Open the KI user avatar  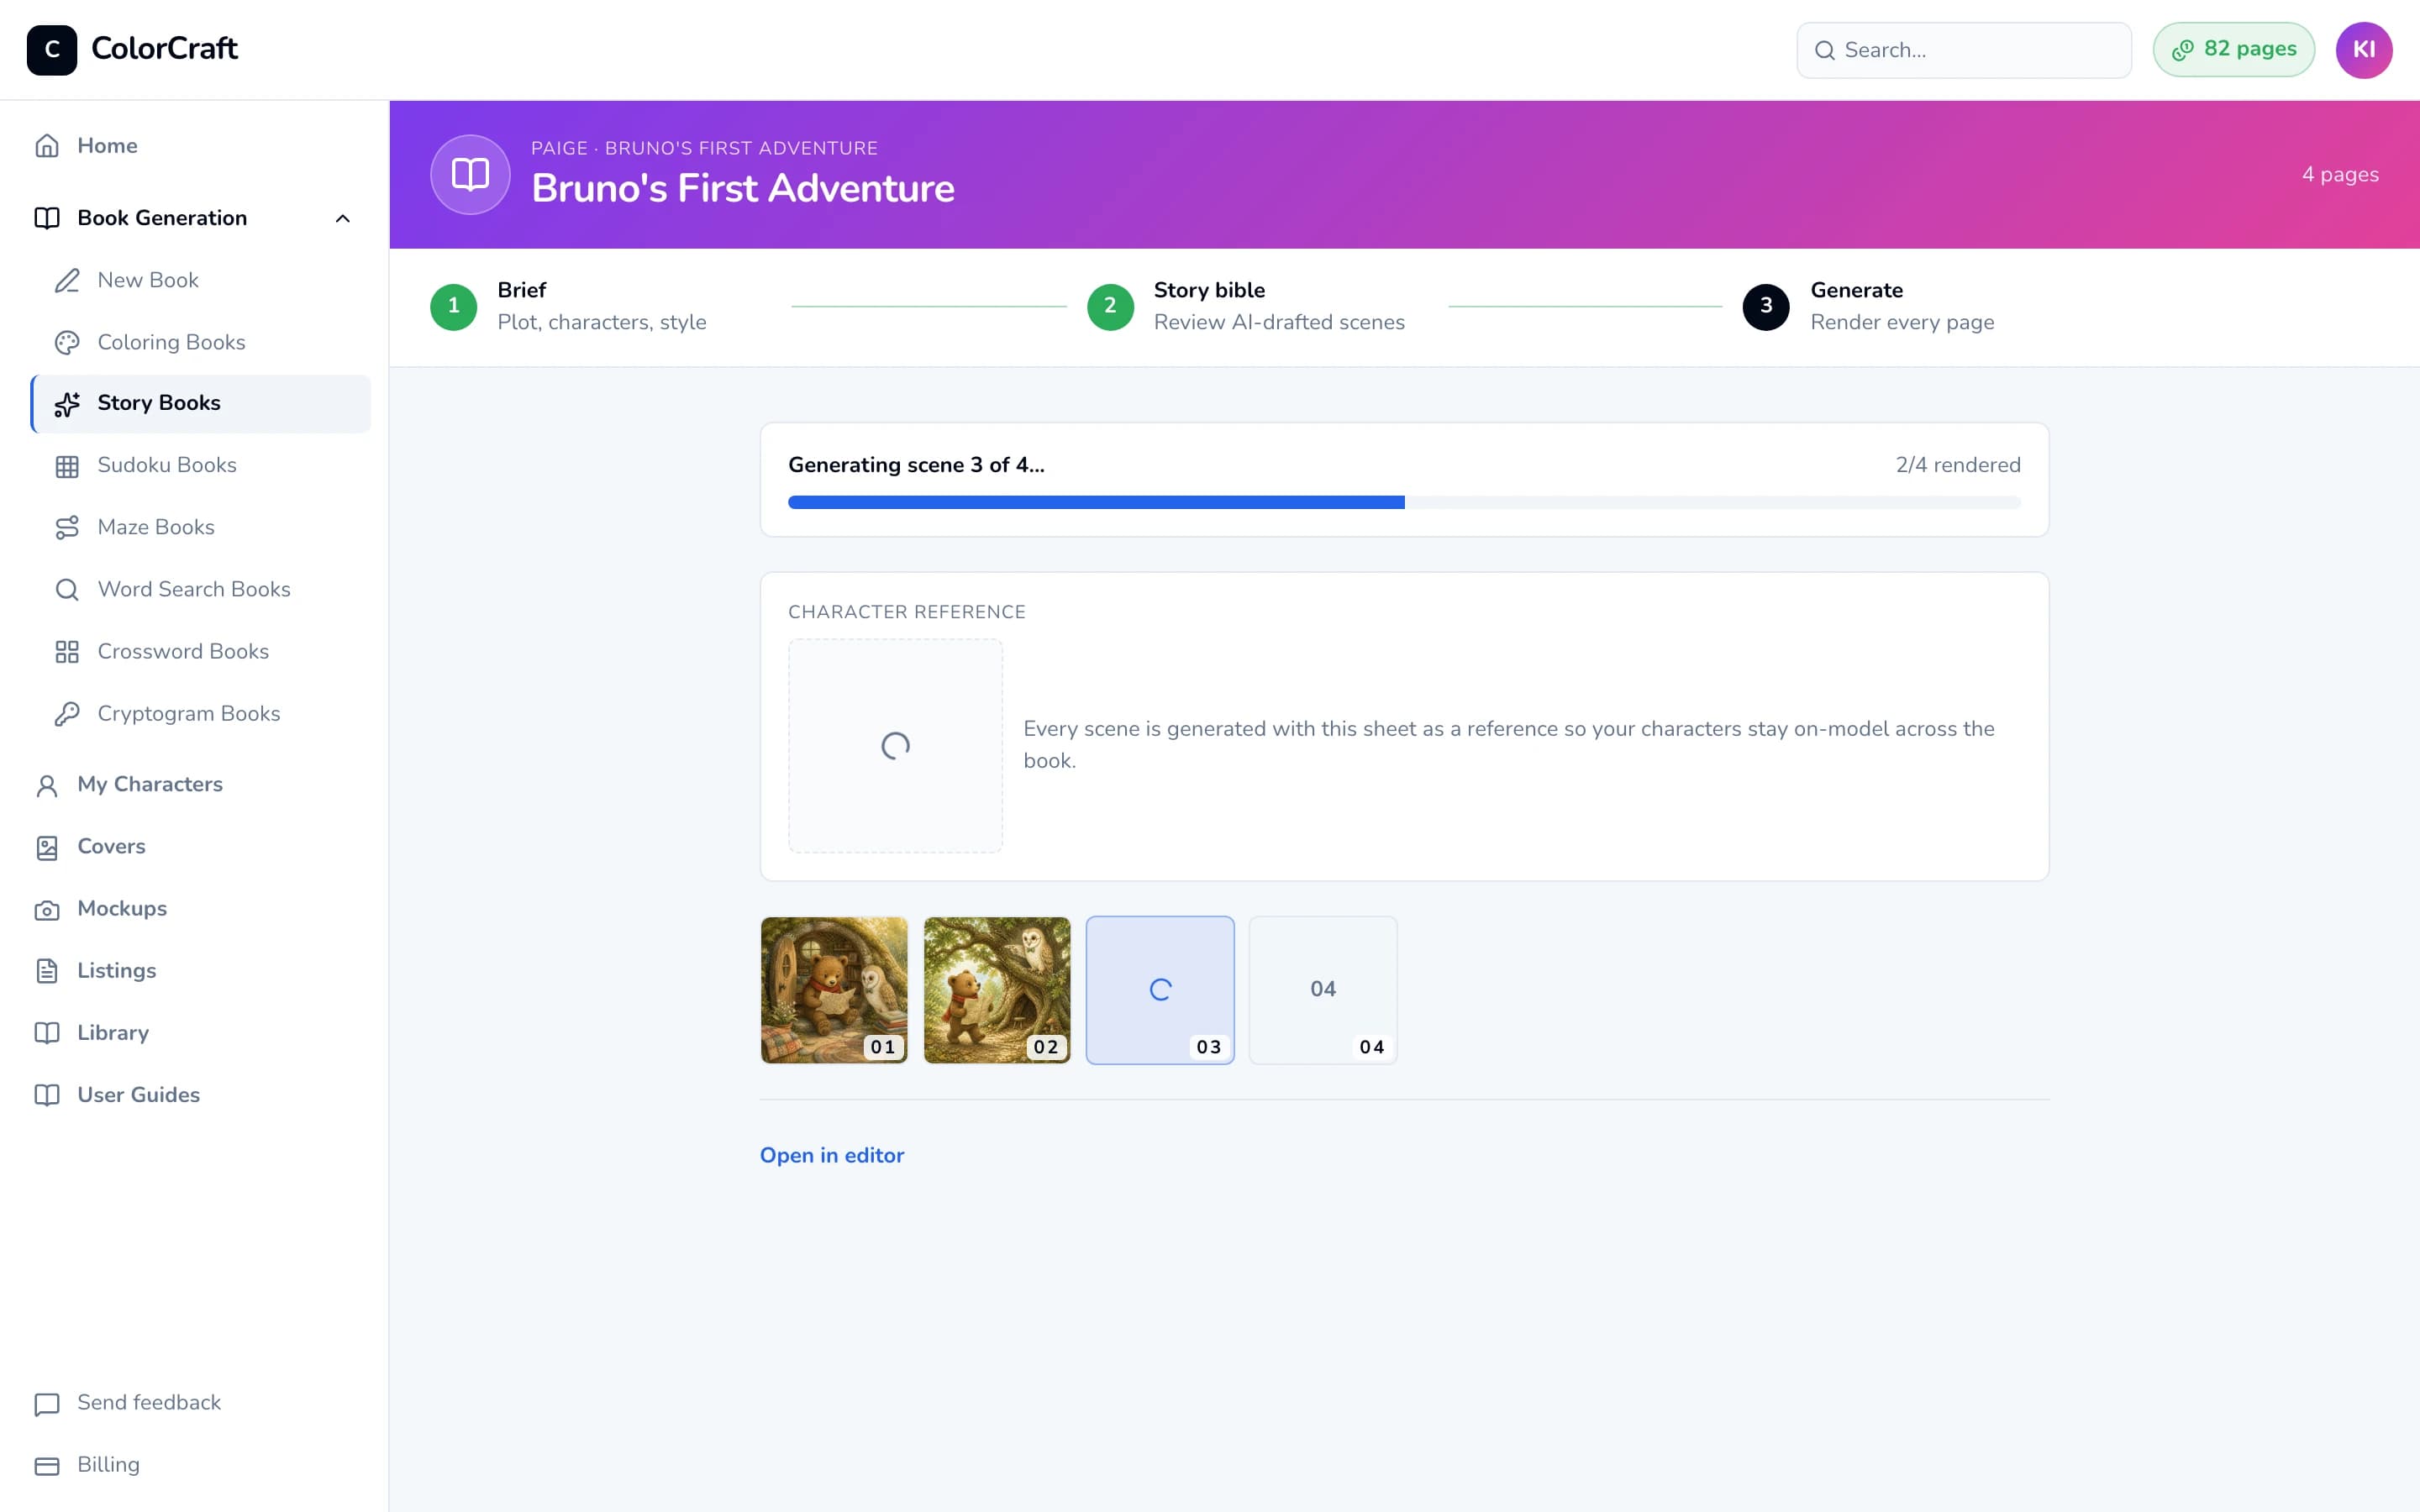pyautogui.click(x=2364, y=49)
